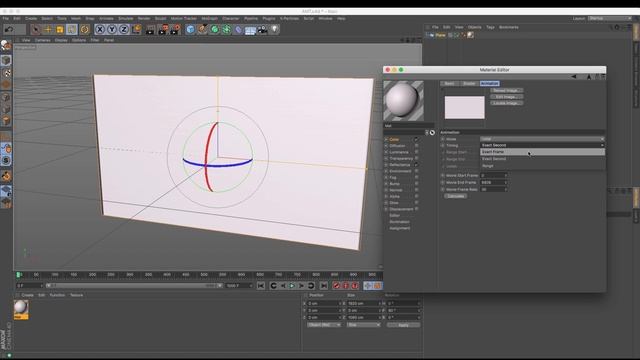Viewport: 640px width, 360px height.
Task: Click the deformer icon
Action: point(238,29)
